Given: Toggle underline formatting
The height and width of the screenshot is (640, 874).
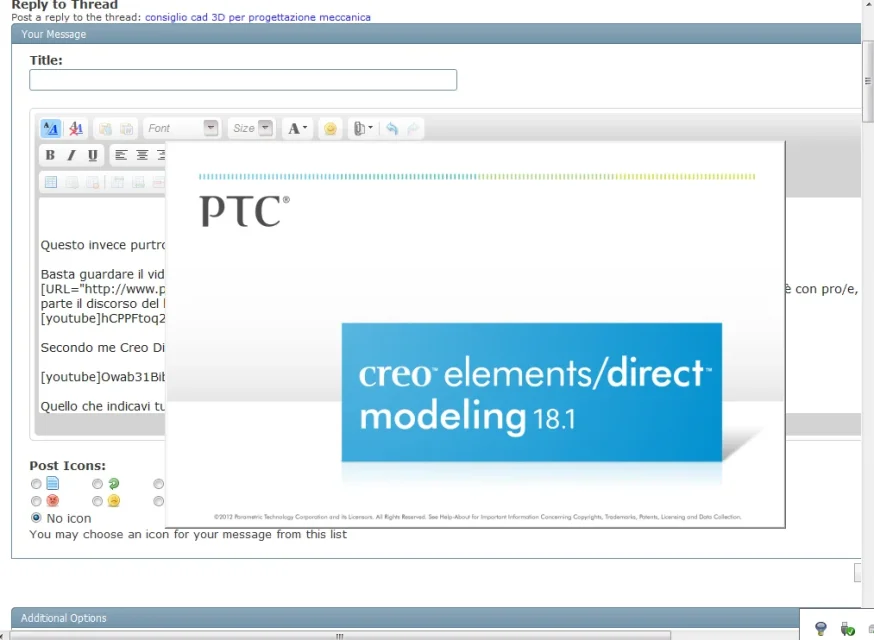Looking at the screenshot, I should (x=93, y=155).
